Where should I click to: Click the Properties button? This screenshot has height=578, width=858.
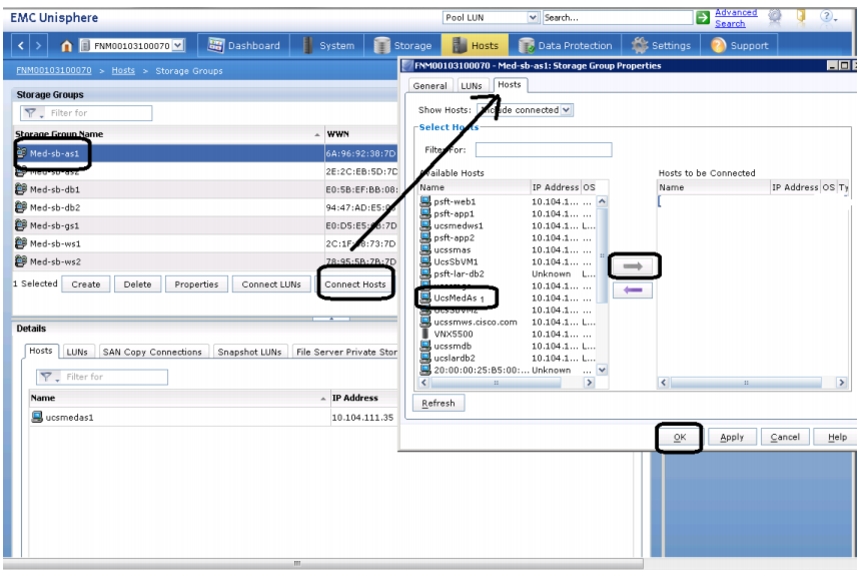pos(196,285)
